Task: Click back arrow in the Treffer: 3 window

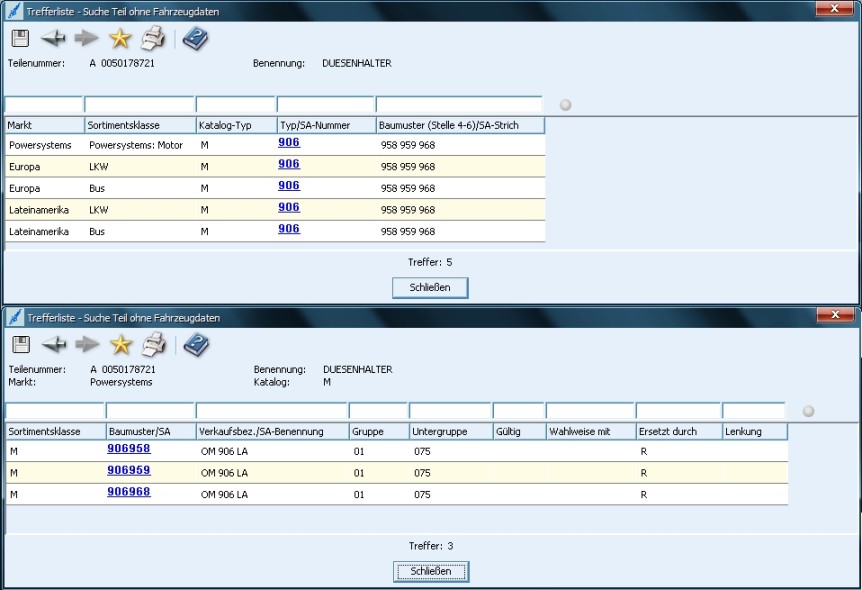Action: coord(54,345)
